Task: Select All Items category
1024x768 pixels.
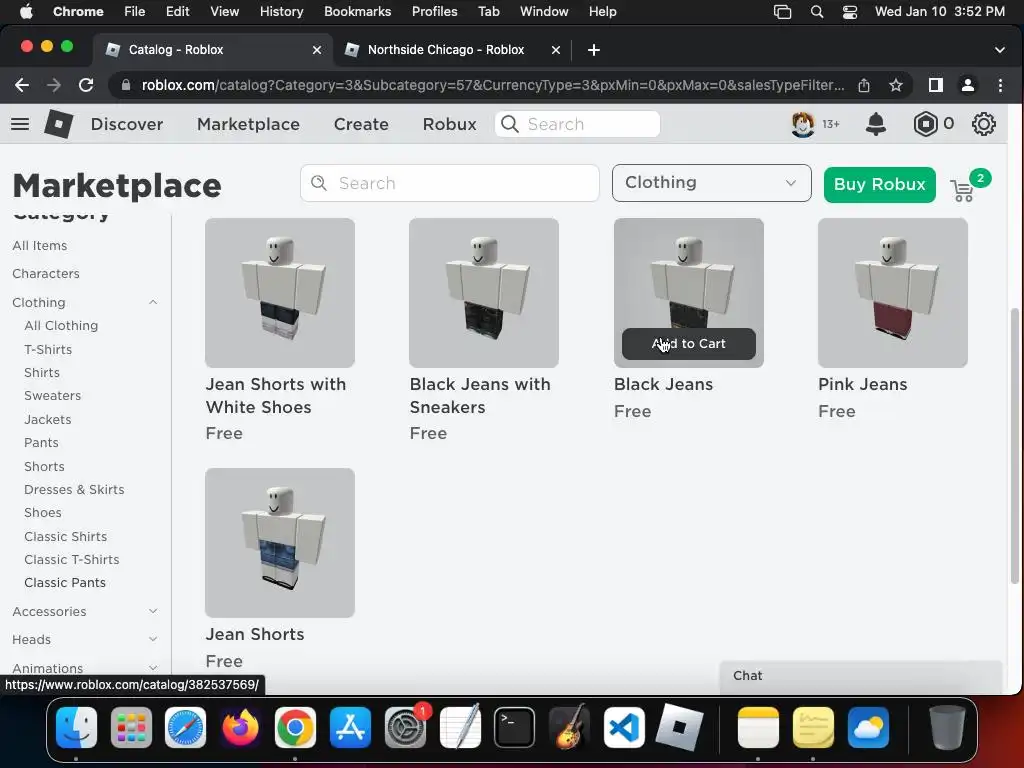Action: [x=39, y=246]
